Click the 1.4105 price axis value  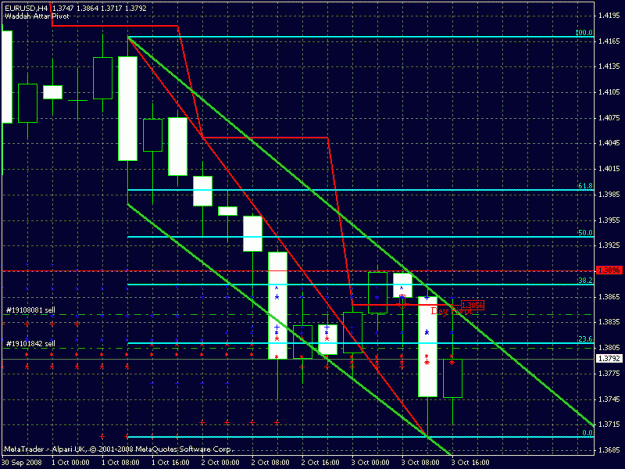(x=609, y=92)
